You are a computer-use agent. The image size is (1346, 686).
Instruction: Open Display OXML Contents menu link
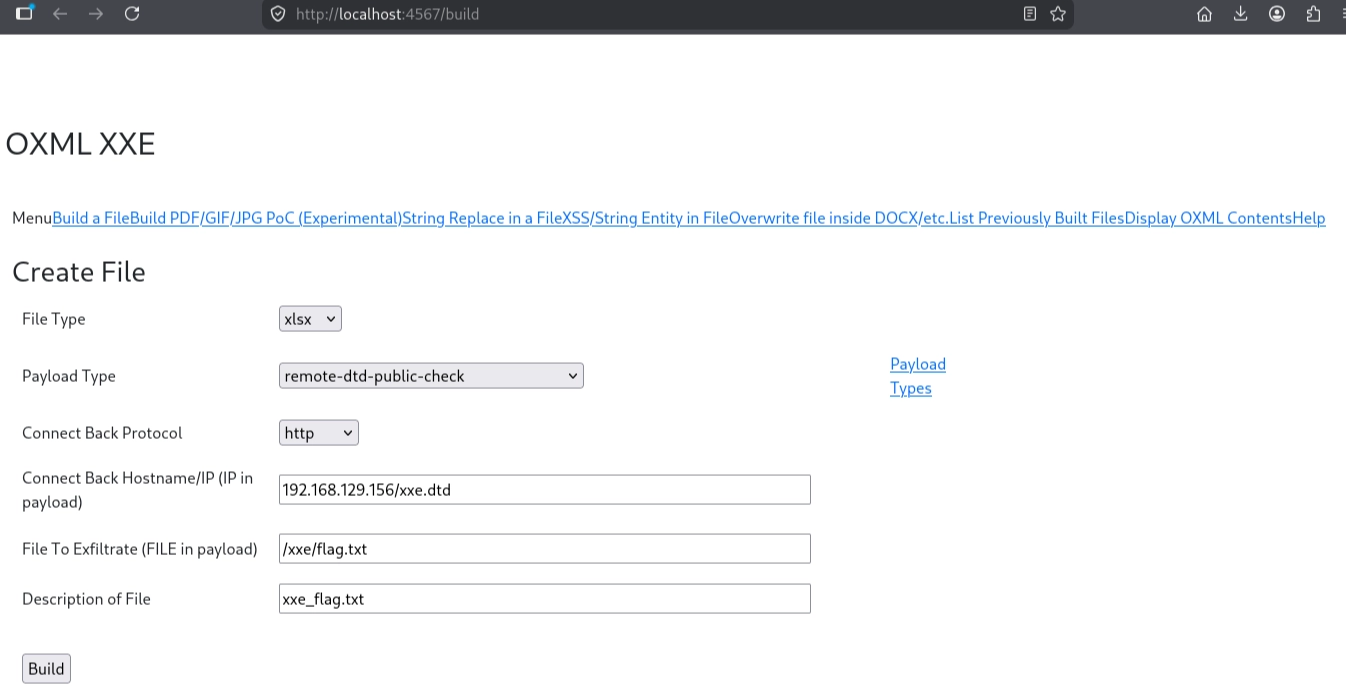1208,218
